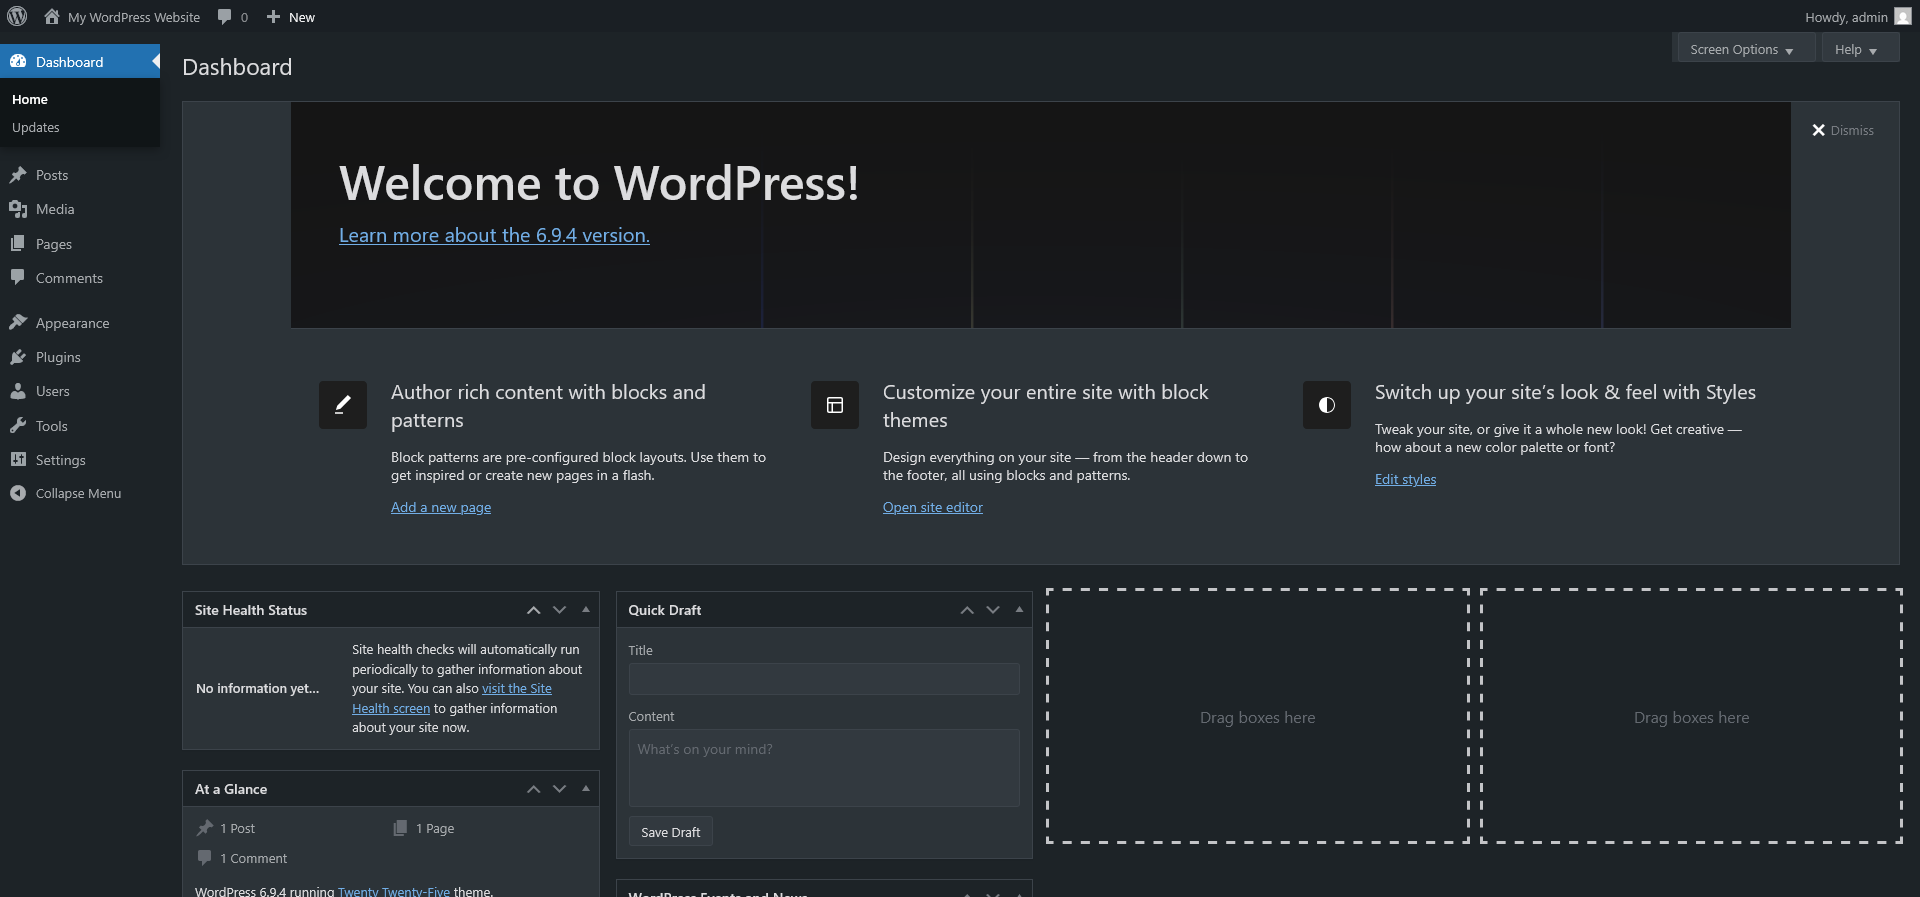1920x897 pixels.
Task: Open the New content menu
Action: [291, 17]
